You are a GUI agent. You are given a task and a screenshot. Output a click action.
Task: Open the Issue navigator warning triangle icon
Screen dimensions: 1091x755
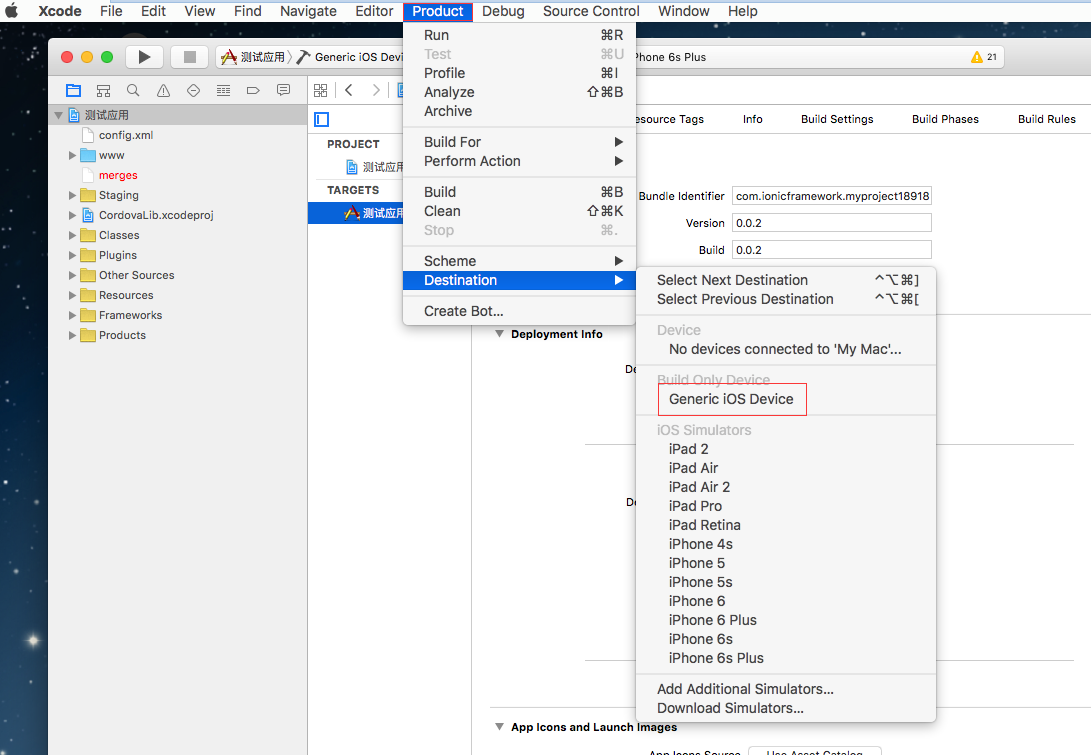[164, 90]
